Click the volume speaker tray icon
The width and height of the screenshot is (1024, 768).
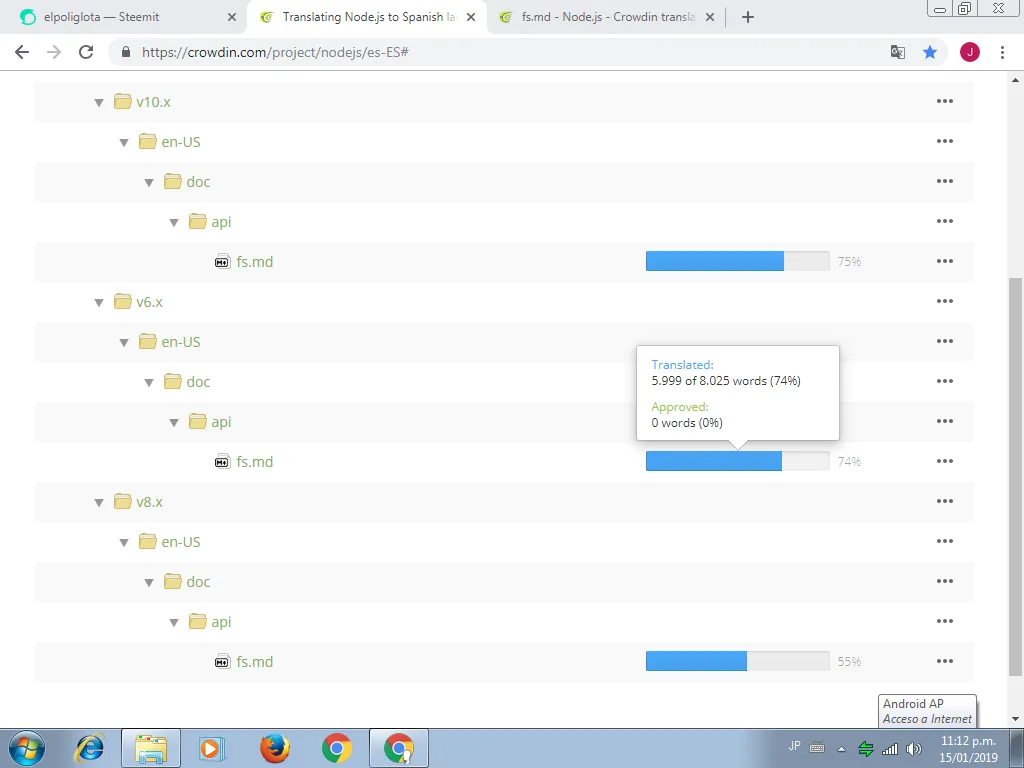pos(914,749)
